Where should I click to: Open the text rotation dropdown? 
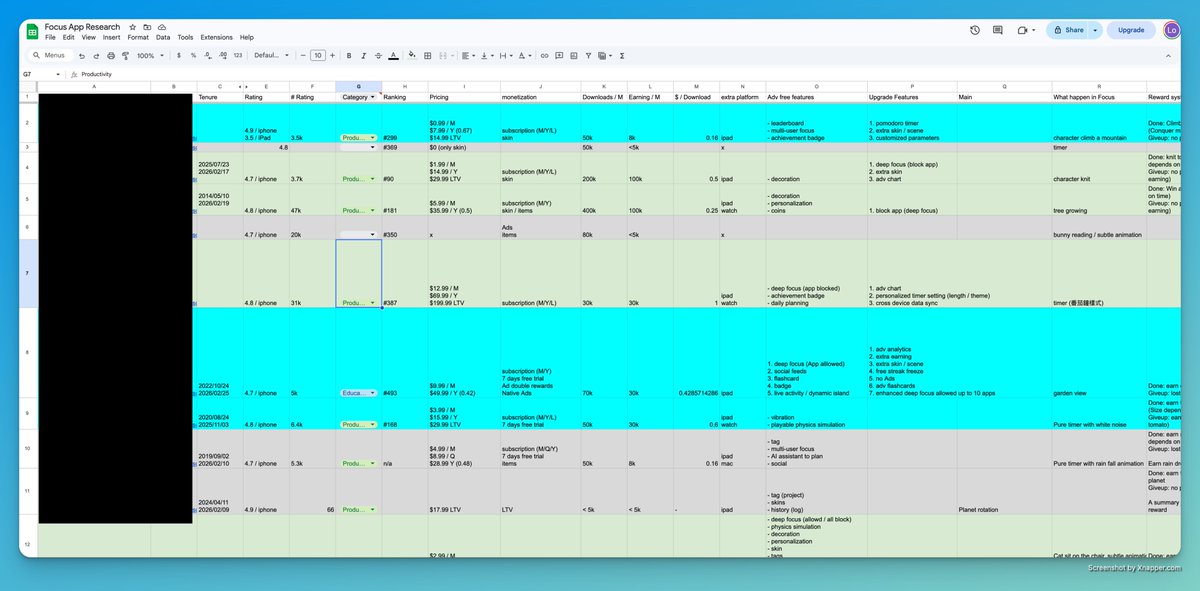pos(523,55)
